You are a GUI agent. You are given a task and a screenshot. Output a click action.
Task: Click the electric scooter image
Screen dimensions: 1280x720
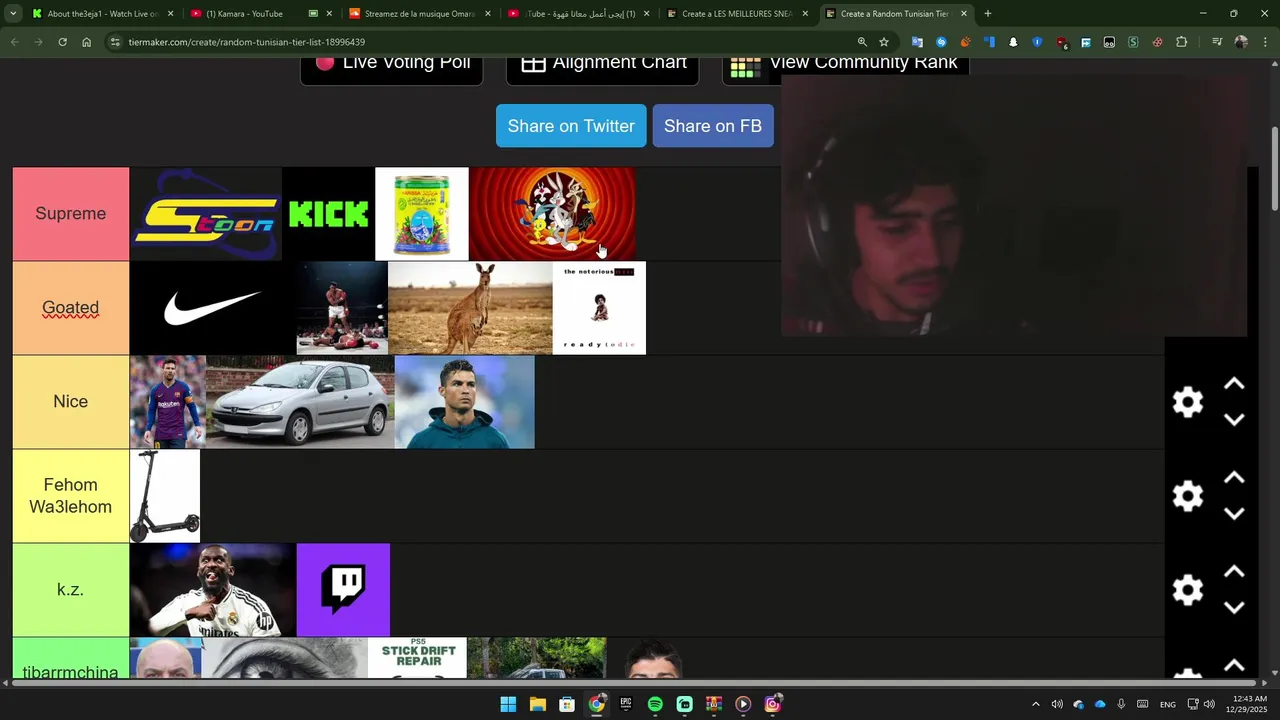coord(165,496)
